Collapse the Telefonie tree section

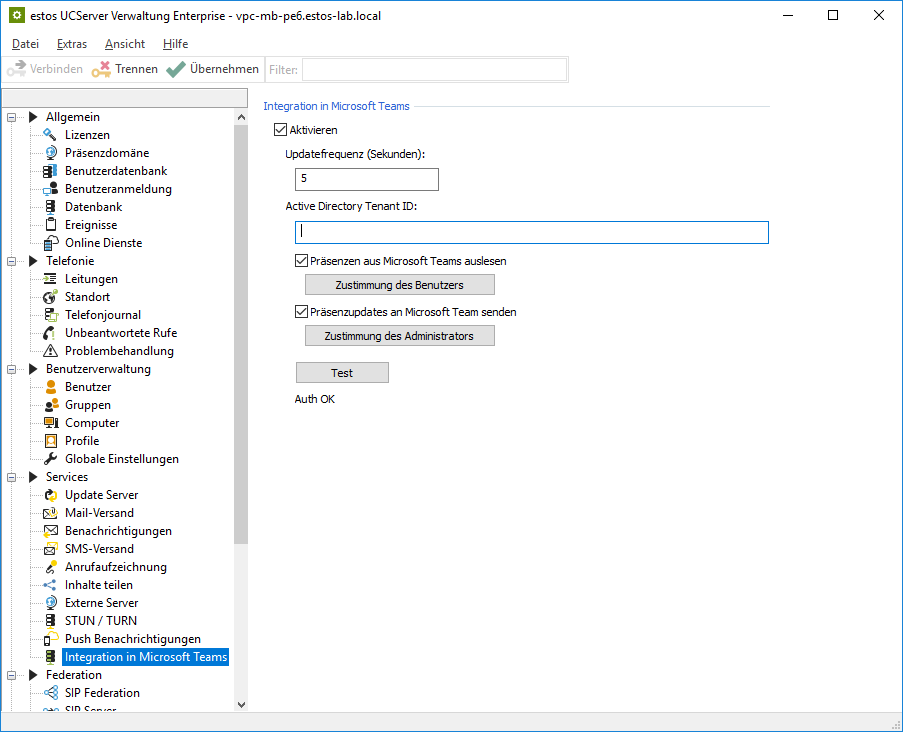tap(12, 261)
